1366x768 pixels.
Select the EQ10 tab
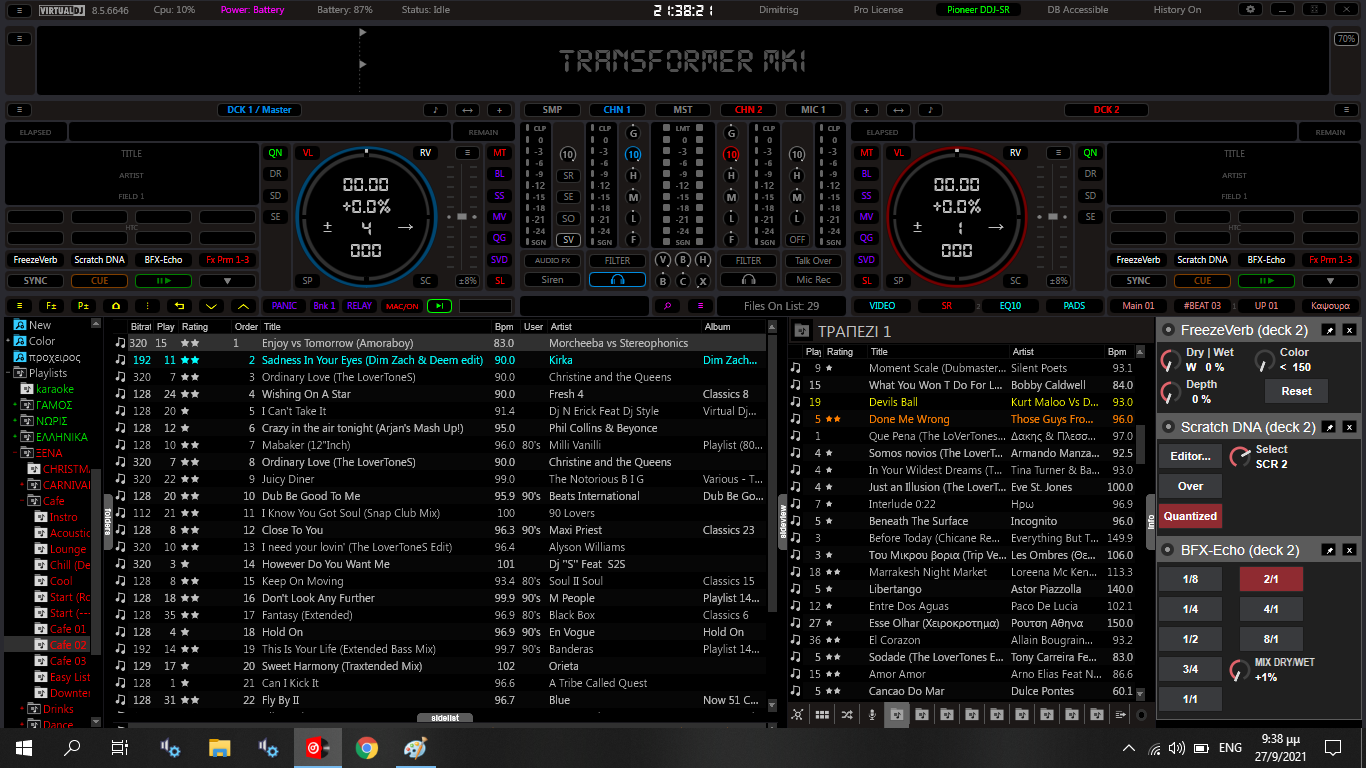pos(1010,306)
